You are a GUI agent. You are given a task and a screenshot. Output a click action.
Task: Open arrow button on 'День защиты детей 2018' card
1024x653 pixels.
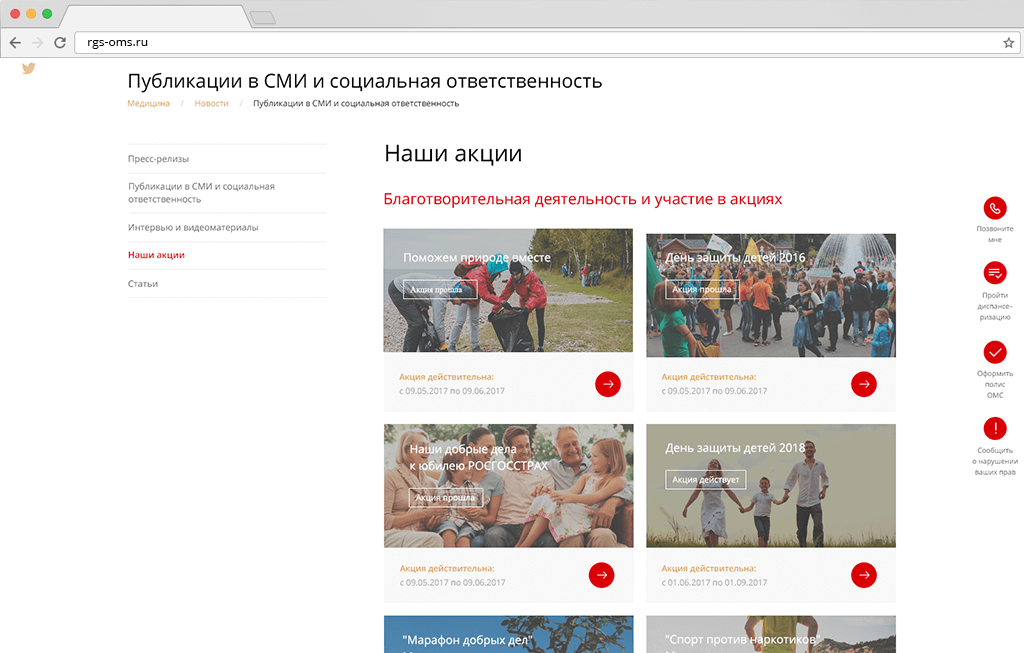pos(863,575)
